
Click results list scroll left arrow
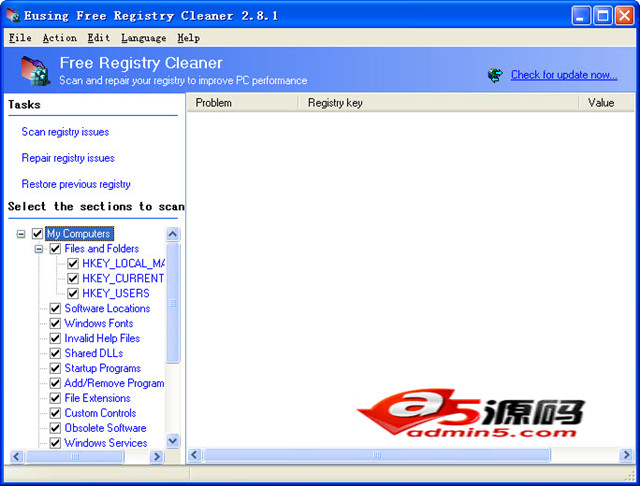click(195, 455)
